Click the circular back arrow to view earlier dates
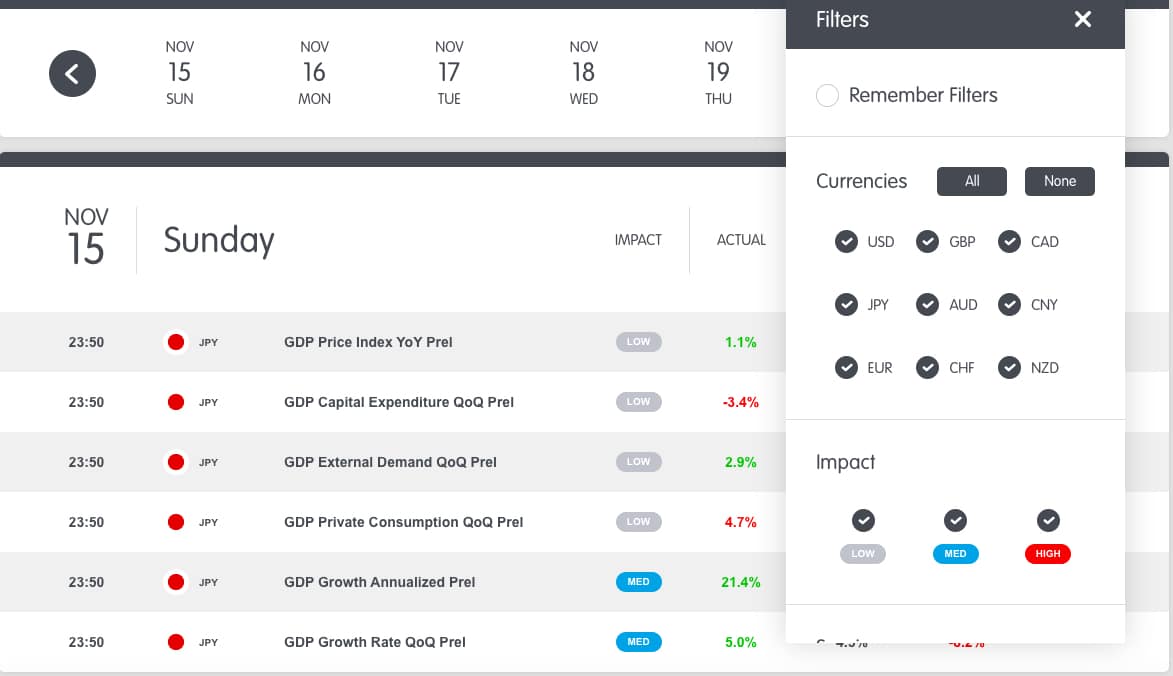The image size is (1173, 676). click(72, 73)
